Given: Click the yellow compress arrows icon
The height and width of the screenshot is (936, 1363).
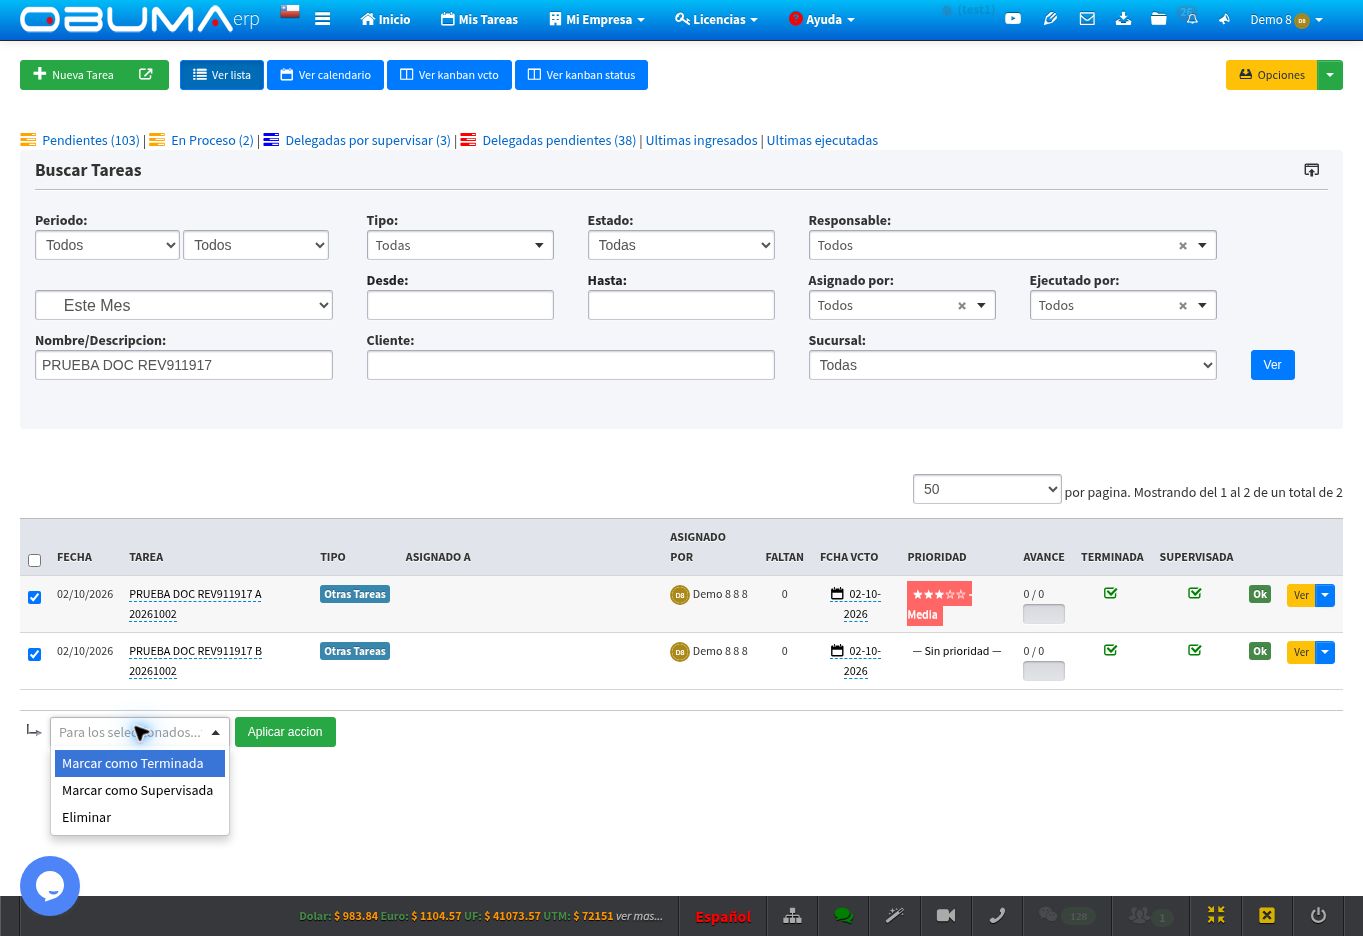Looking at the screenshot, I should [x=1216, y=915].
